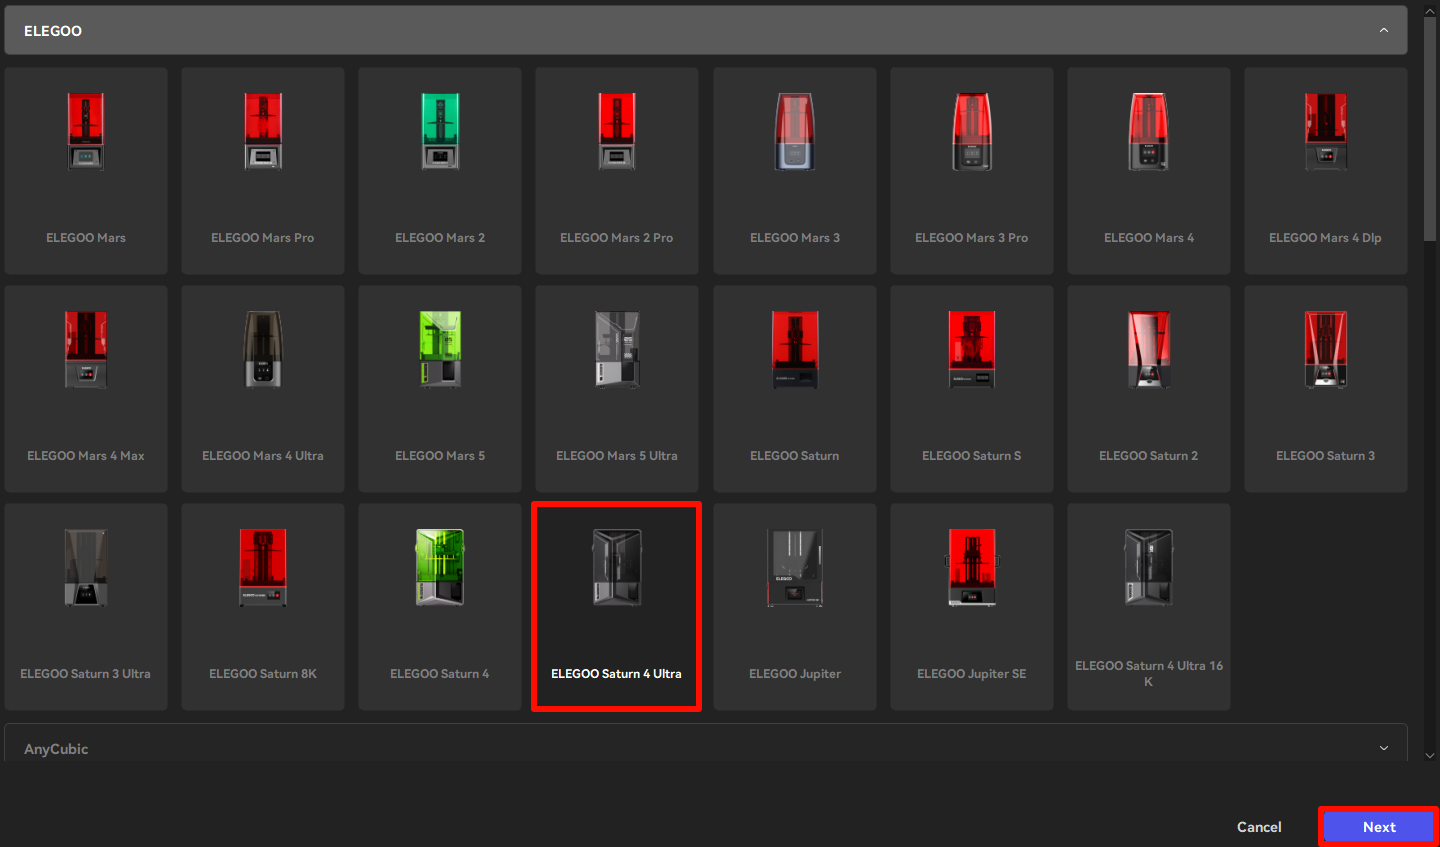The height and width of the screenshot is (847, 1440).
Task: Click the Next button
Action: tap(1379, 827)
